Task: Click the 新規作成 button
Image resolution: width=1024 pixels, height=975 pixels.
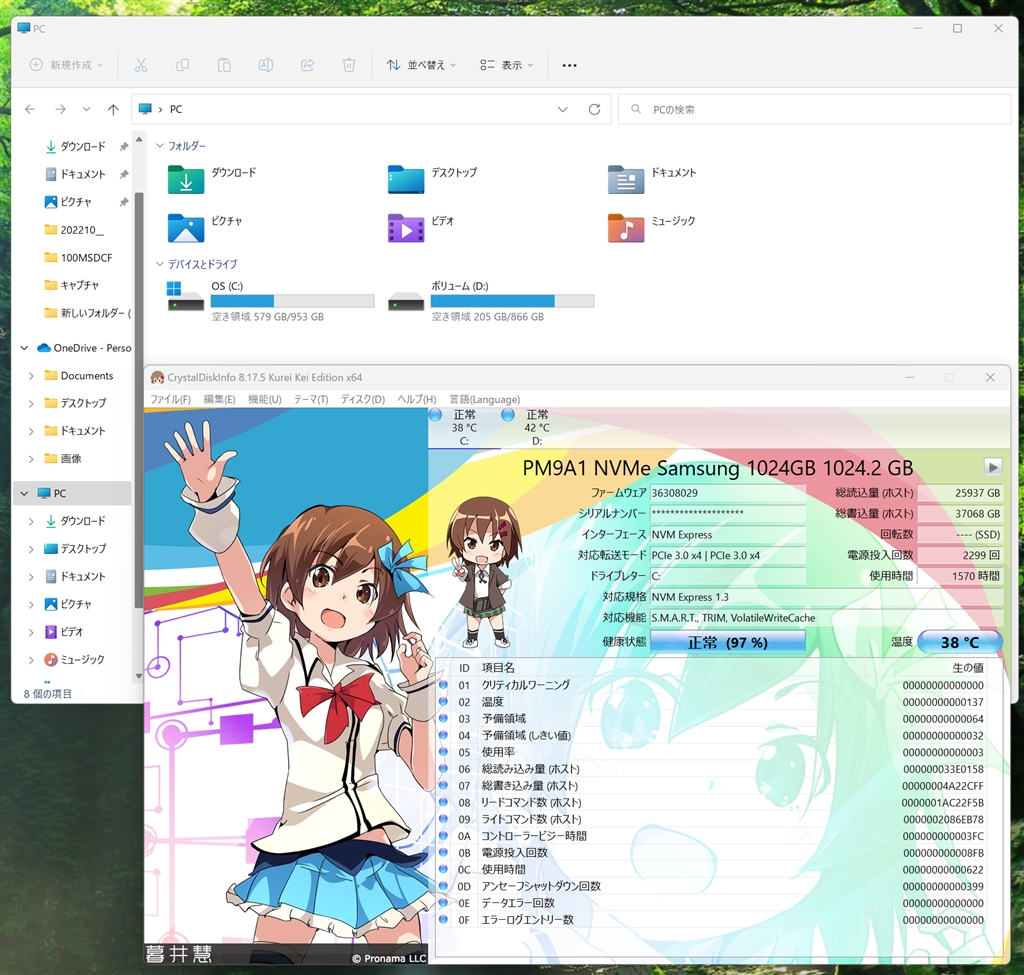Action: point(67,65)
